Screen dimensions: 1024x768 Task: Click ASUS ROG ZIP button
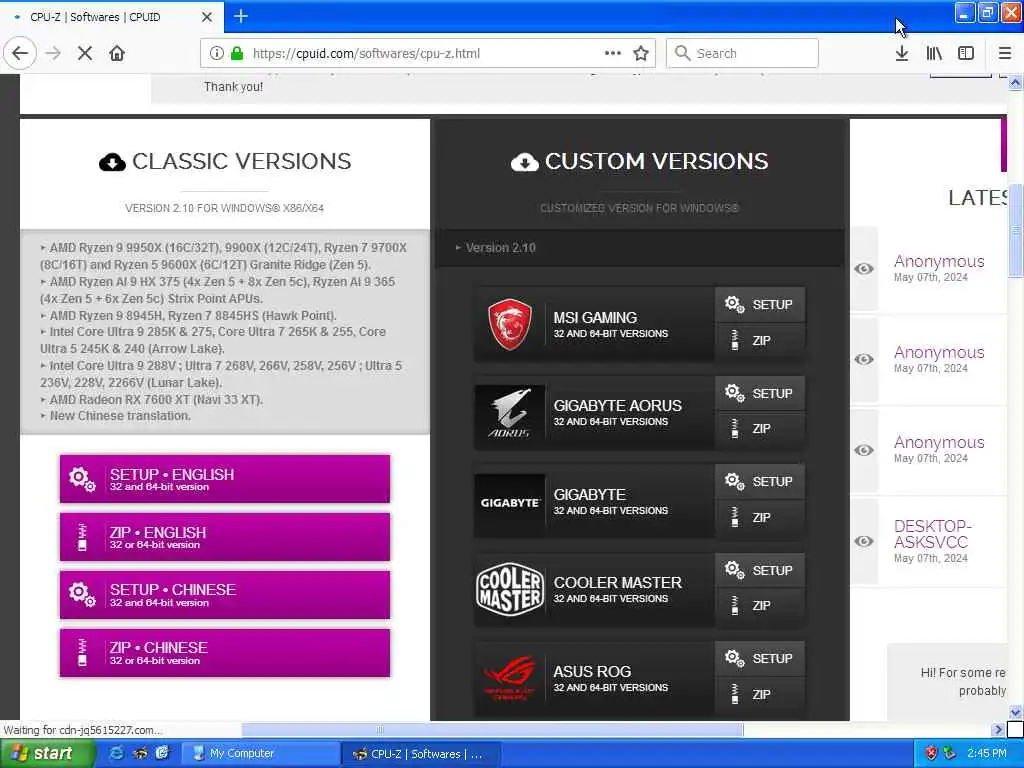[x=760, y=694]
